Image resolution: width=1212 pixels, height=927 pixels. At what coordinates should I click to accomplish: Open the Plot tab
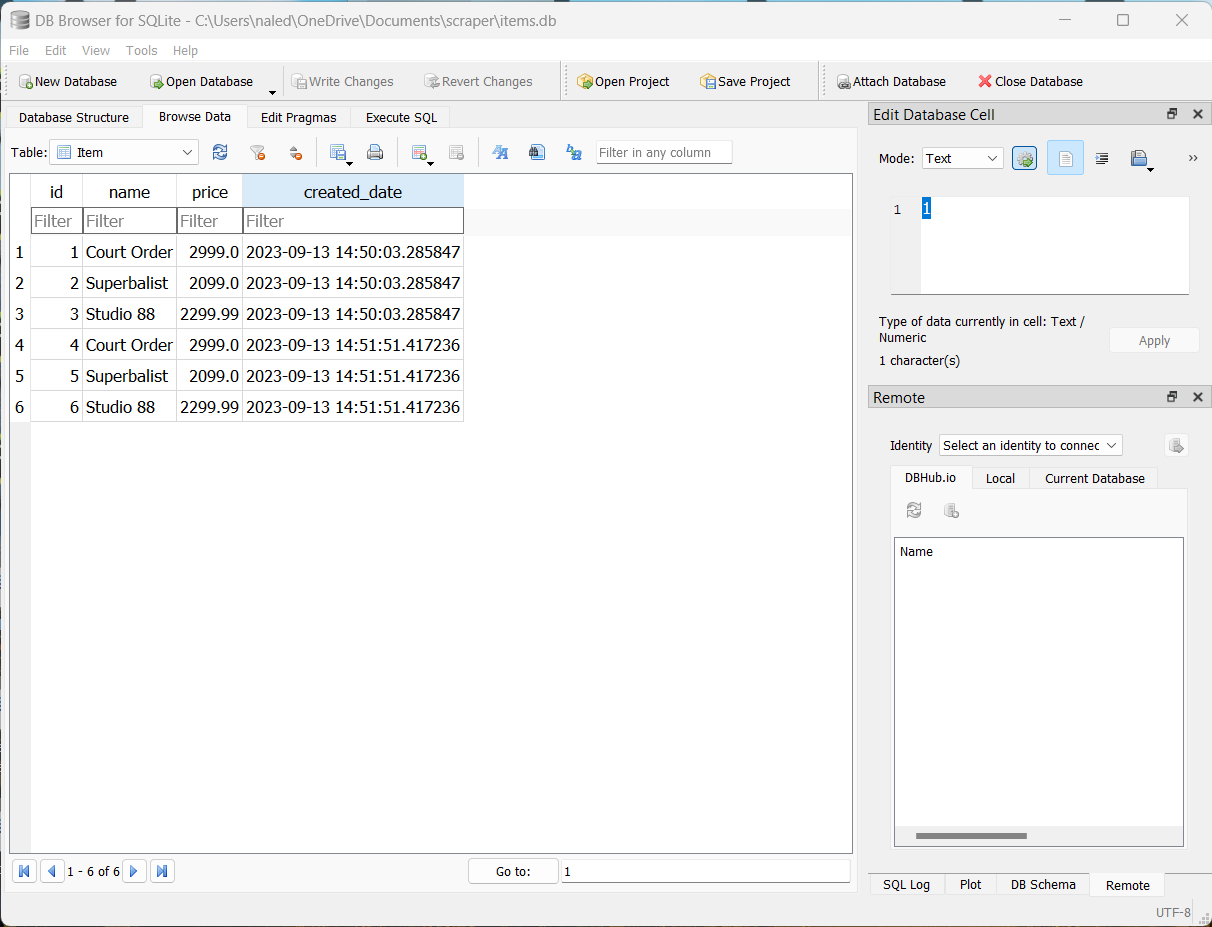coord(970,884)
